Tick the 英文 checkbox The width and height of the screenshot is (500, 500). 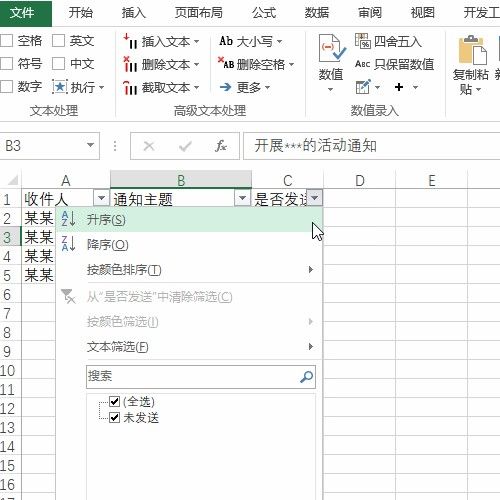(59, 41)
